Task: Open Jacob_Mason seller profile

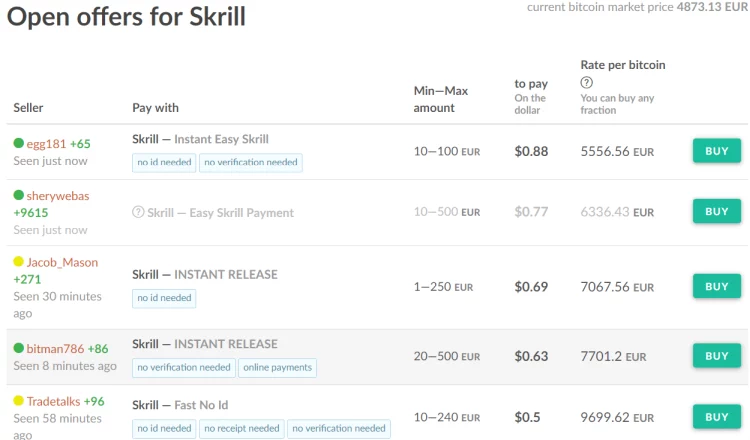Action: point(62,262)
